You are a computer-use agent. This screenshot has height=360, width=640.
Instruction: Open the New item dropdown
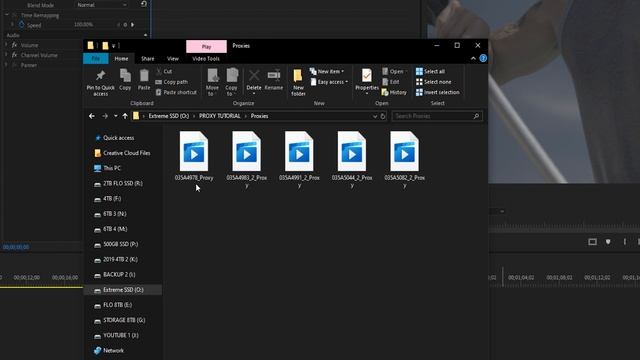(327, 71)
